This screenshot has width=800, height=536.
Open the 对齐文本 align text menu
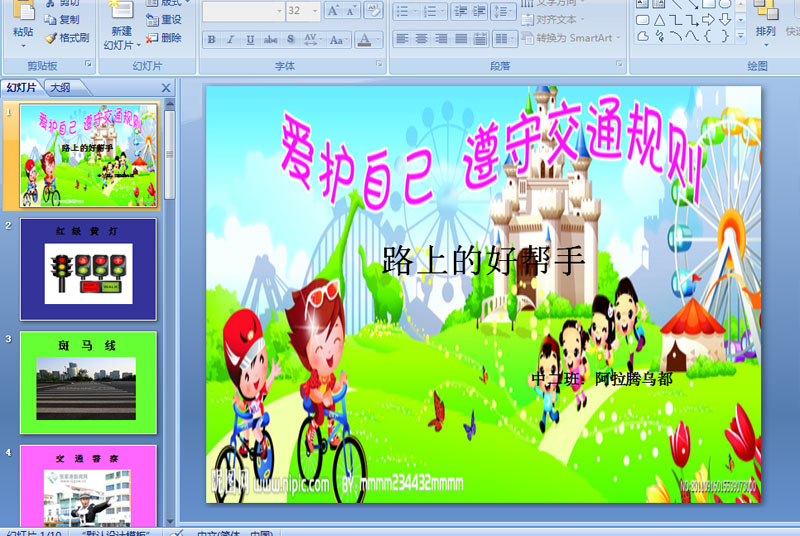coord(553,20)
